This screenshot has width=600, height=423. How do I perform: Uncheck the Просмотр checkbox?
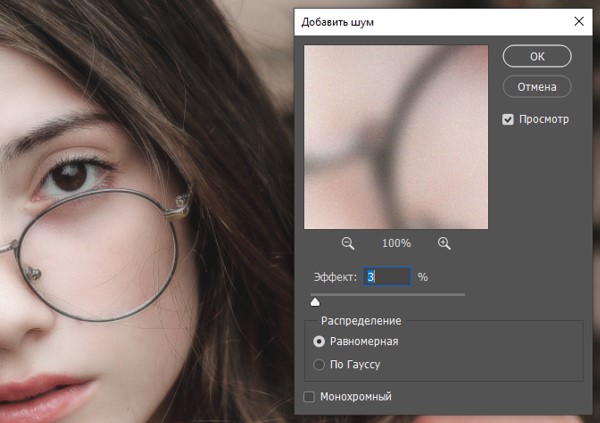508,119
